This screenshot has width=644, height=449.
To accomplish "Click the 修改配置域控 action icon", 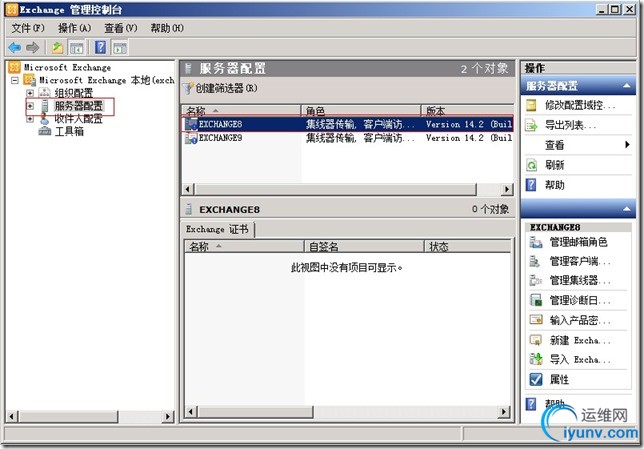I will pos(531,105).
